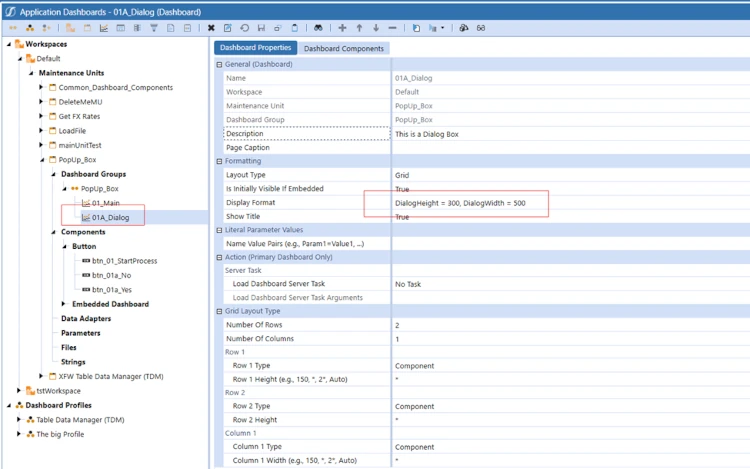Click the OneStream logo in title bar
Image resolution: width=750 pixels, height=469 pixels.
tap(10, 12)
